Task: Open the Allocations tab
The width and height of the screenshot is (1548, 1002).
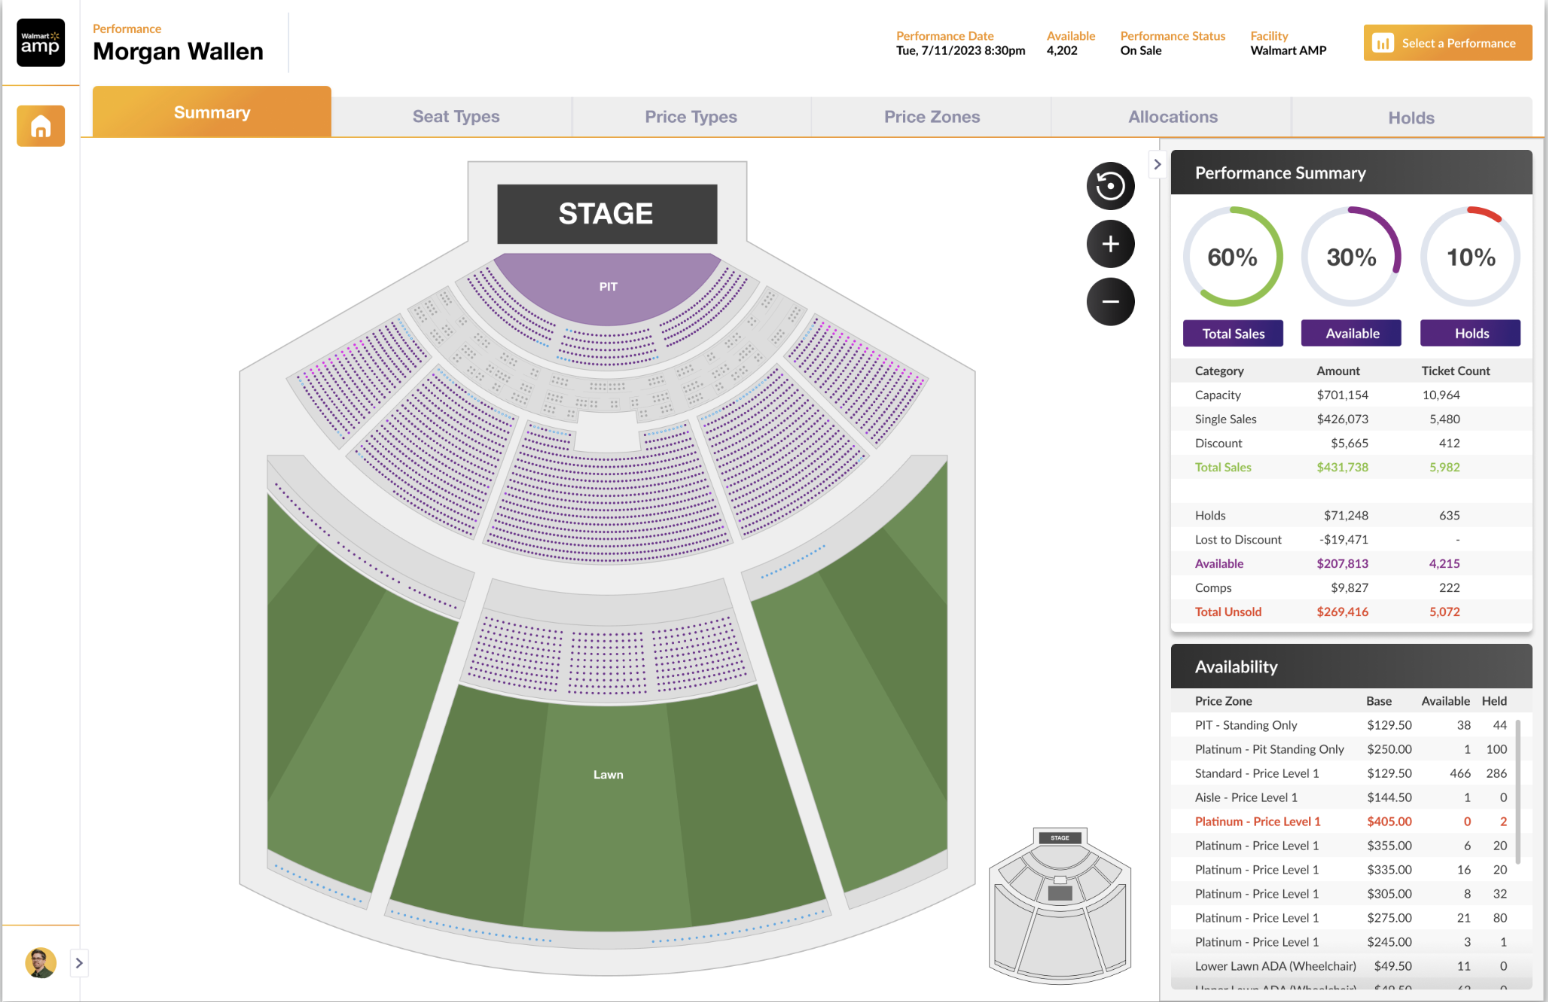Action: (1173, 117)
